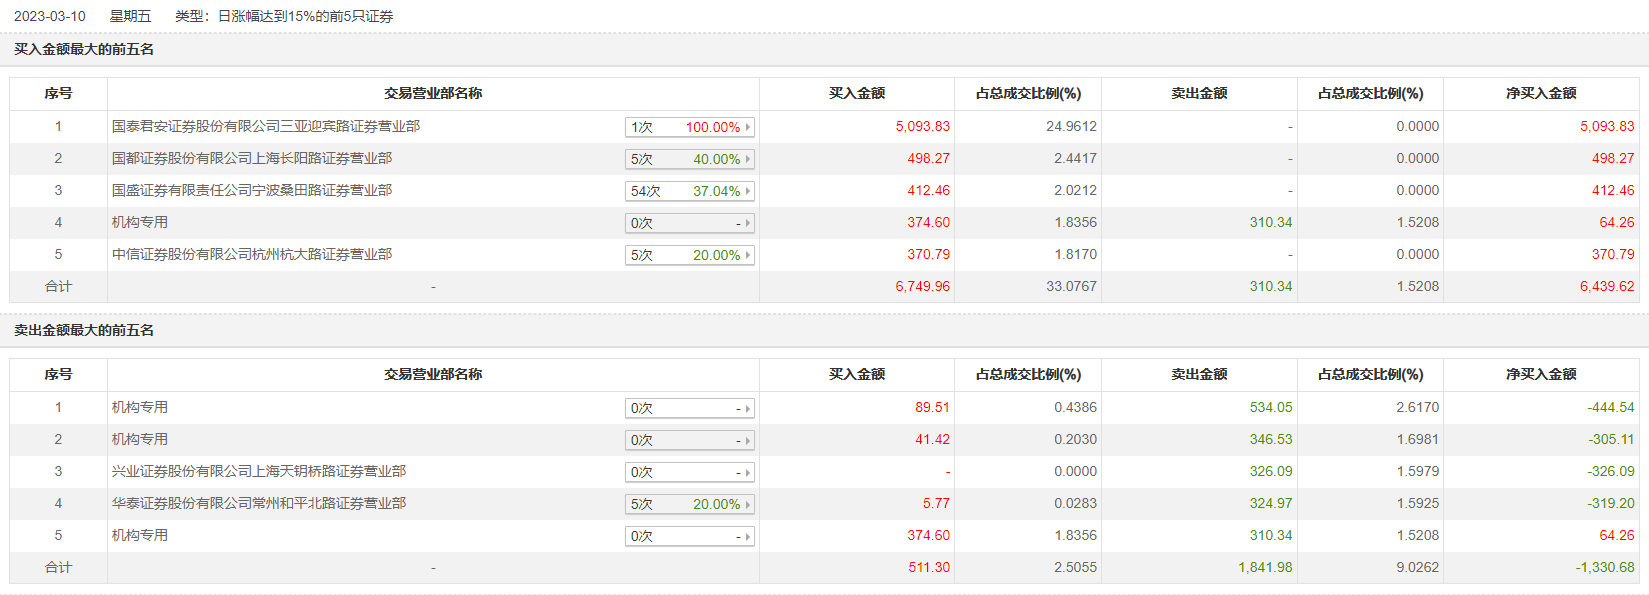Click 买入金额 column header in the top table
This screenshot has height=595, width=1649.
pos(856,93)
